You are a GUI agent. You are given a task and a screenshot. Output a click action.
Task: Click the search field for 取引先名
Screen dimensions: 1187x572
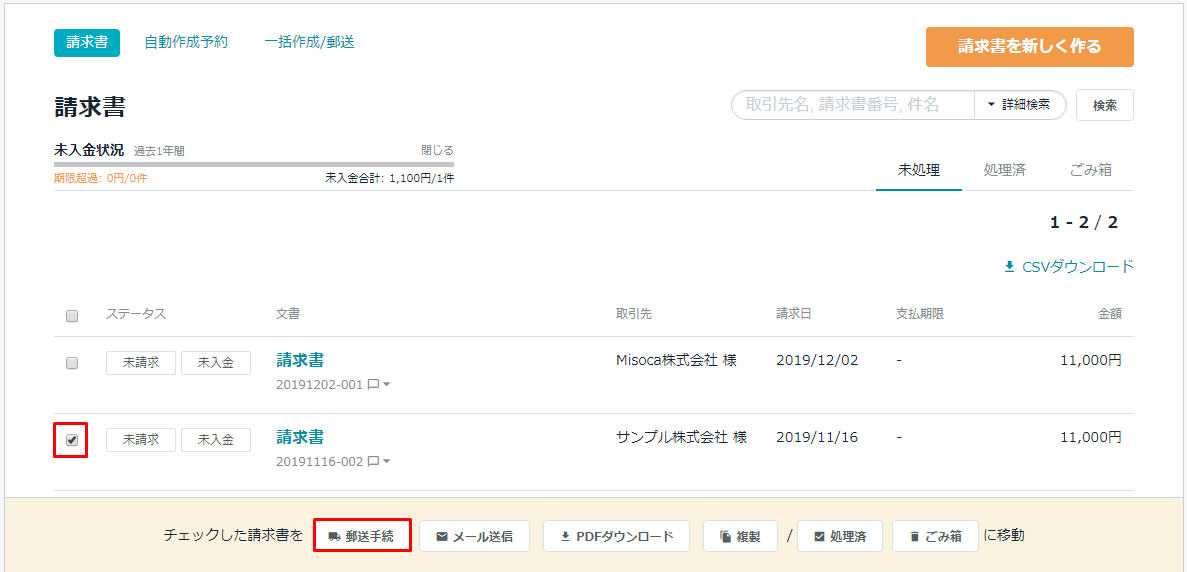click(852, 105)
